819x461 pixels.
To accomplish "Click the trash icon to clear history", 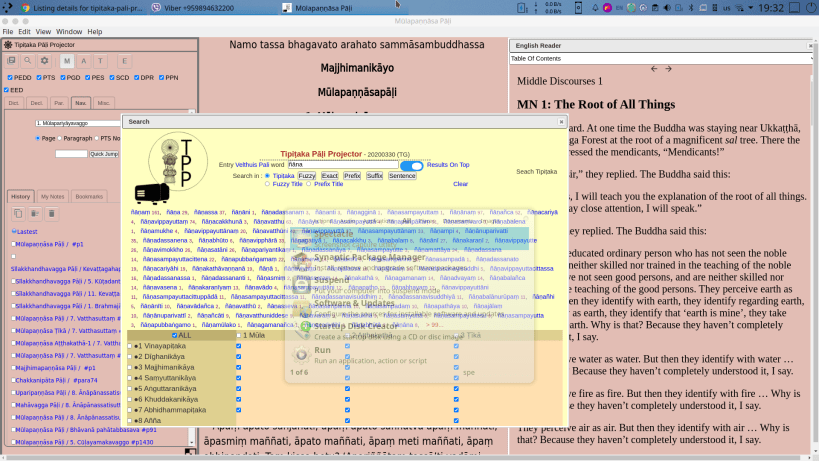I will click(x=52, y=214).
